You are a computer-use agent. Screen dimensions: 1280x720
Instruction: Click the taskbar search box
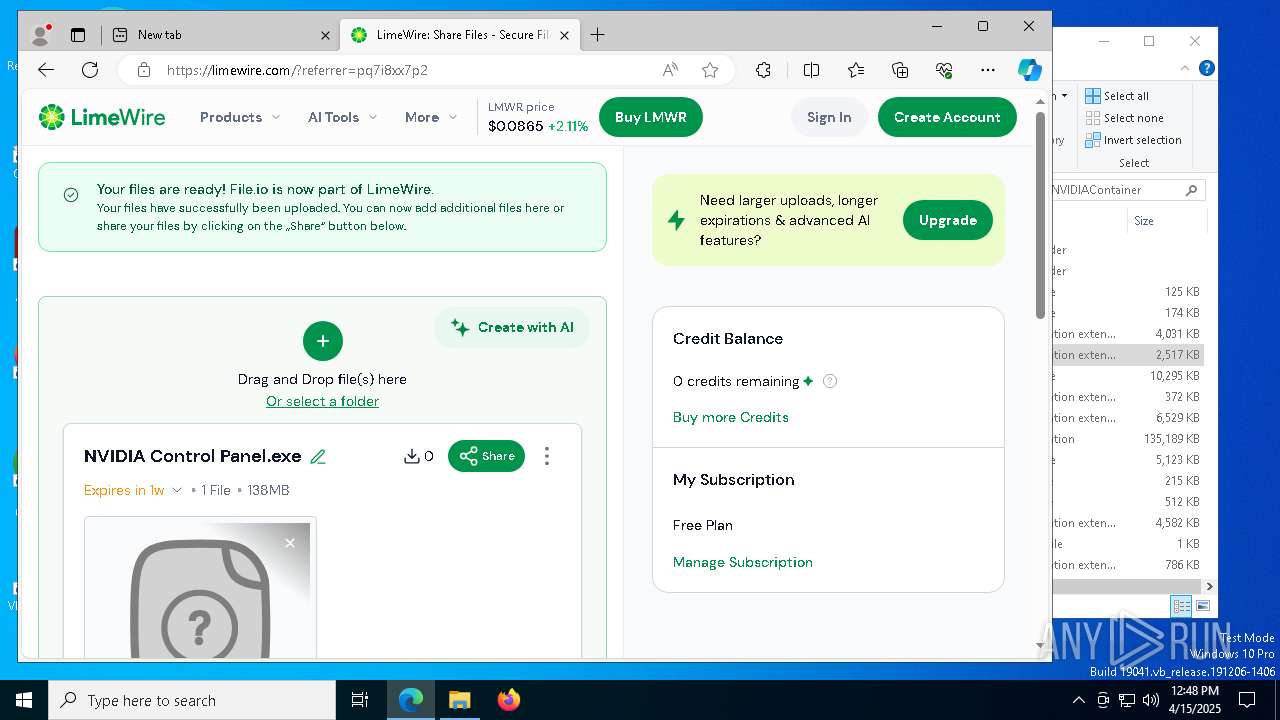tap(192, 700)
